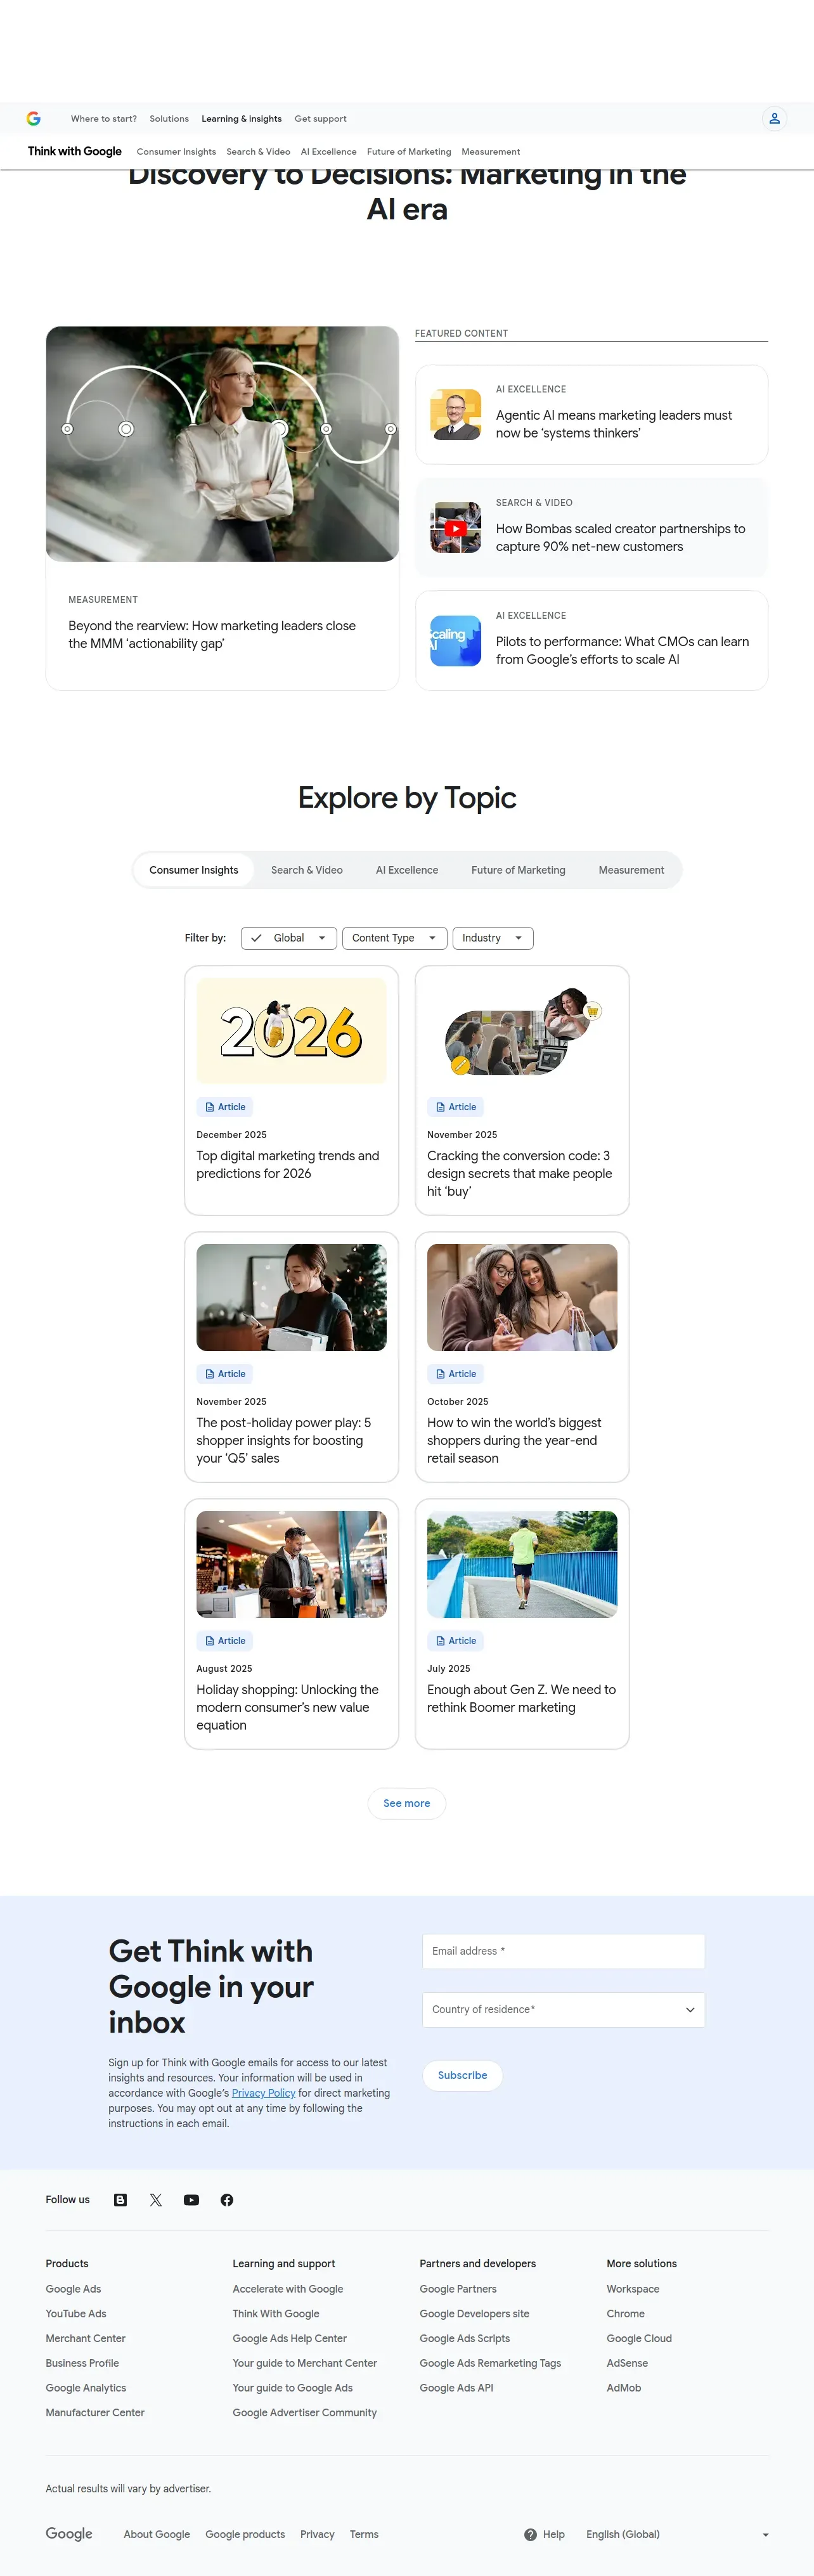
Task: Select the AI Excellence topic tab
Action: [407, 870]
